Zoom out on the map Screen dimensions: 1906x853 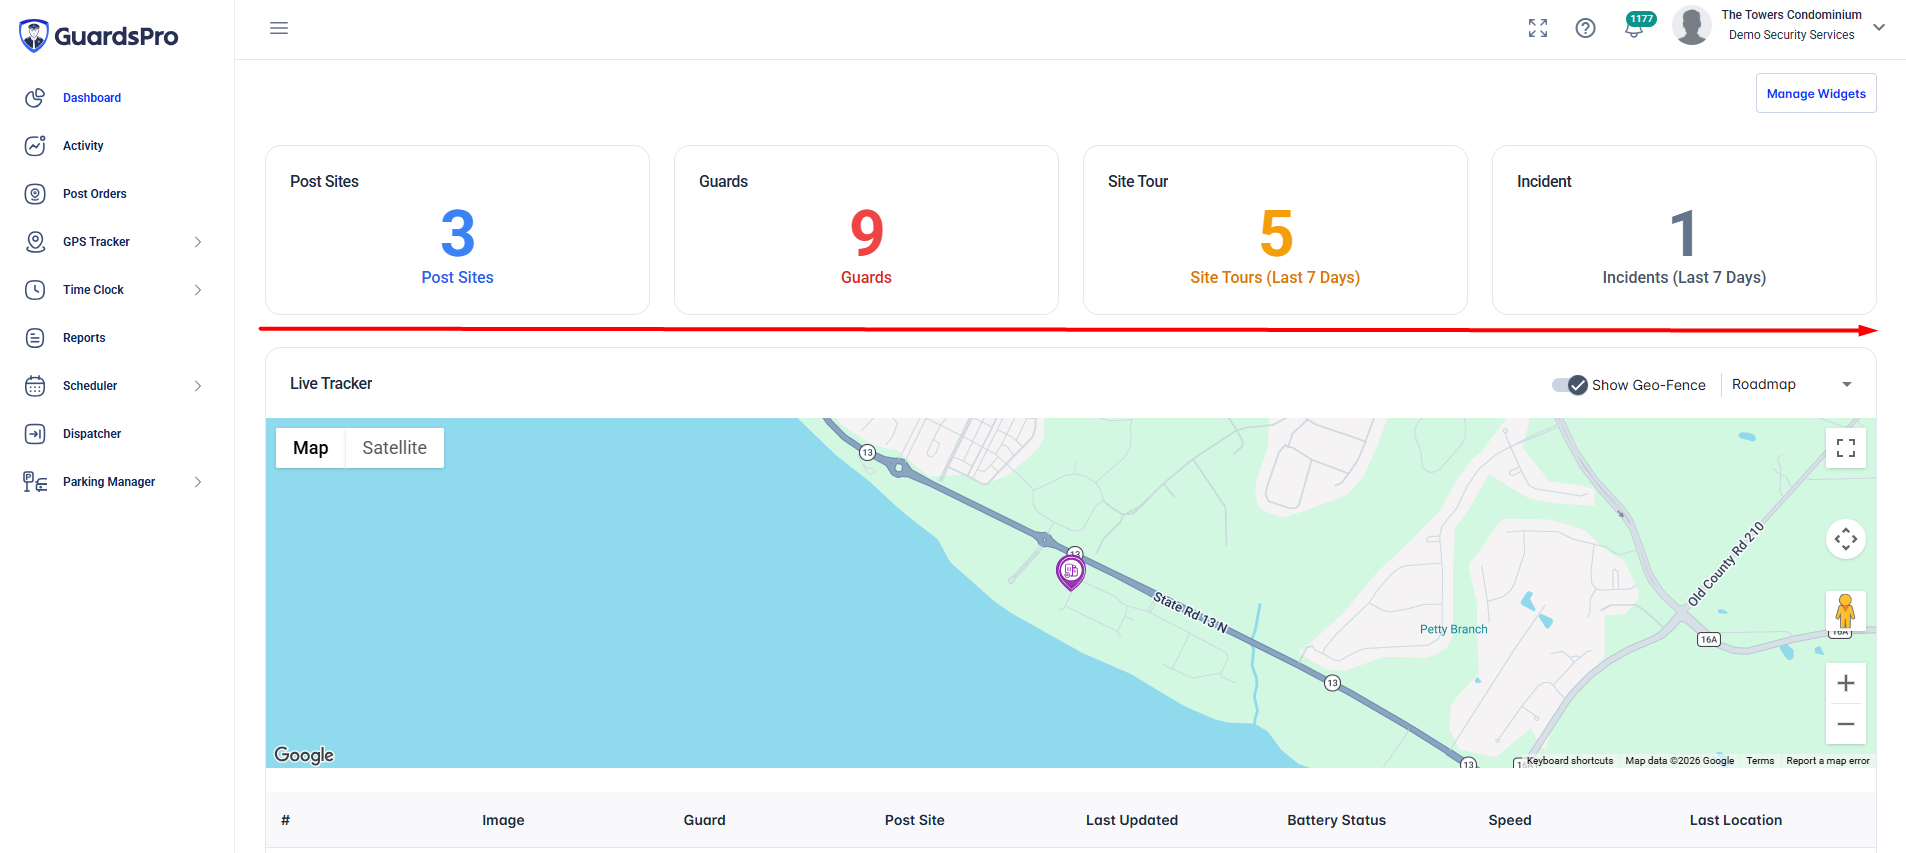coord(1846,724)
